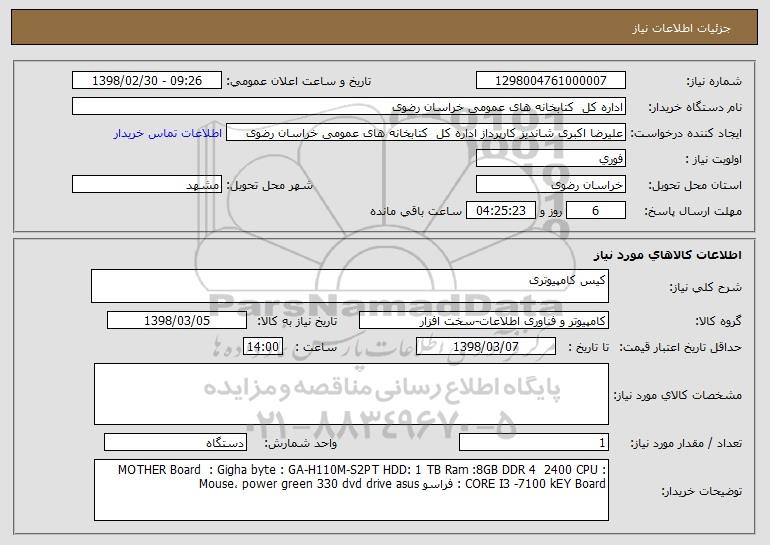Click the label شهر محل تحویل

tap(269, 185)
